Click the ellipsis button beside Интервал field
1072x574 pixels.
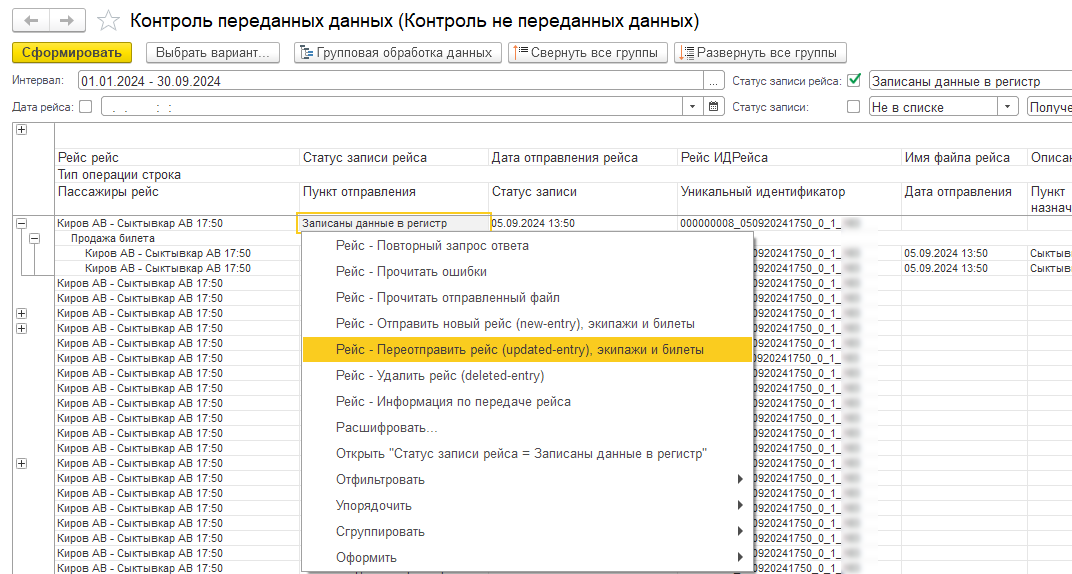pyautogui.click(x=714, y=81)
